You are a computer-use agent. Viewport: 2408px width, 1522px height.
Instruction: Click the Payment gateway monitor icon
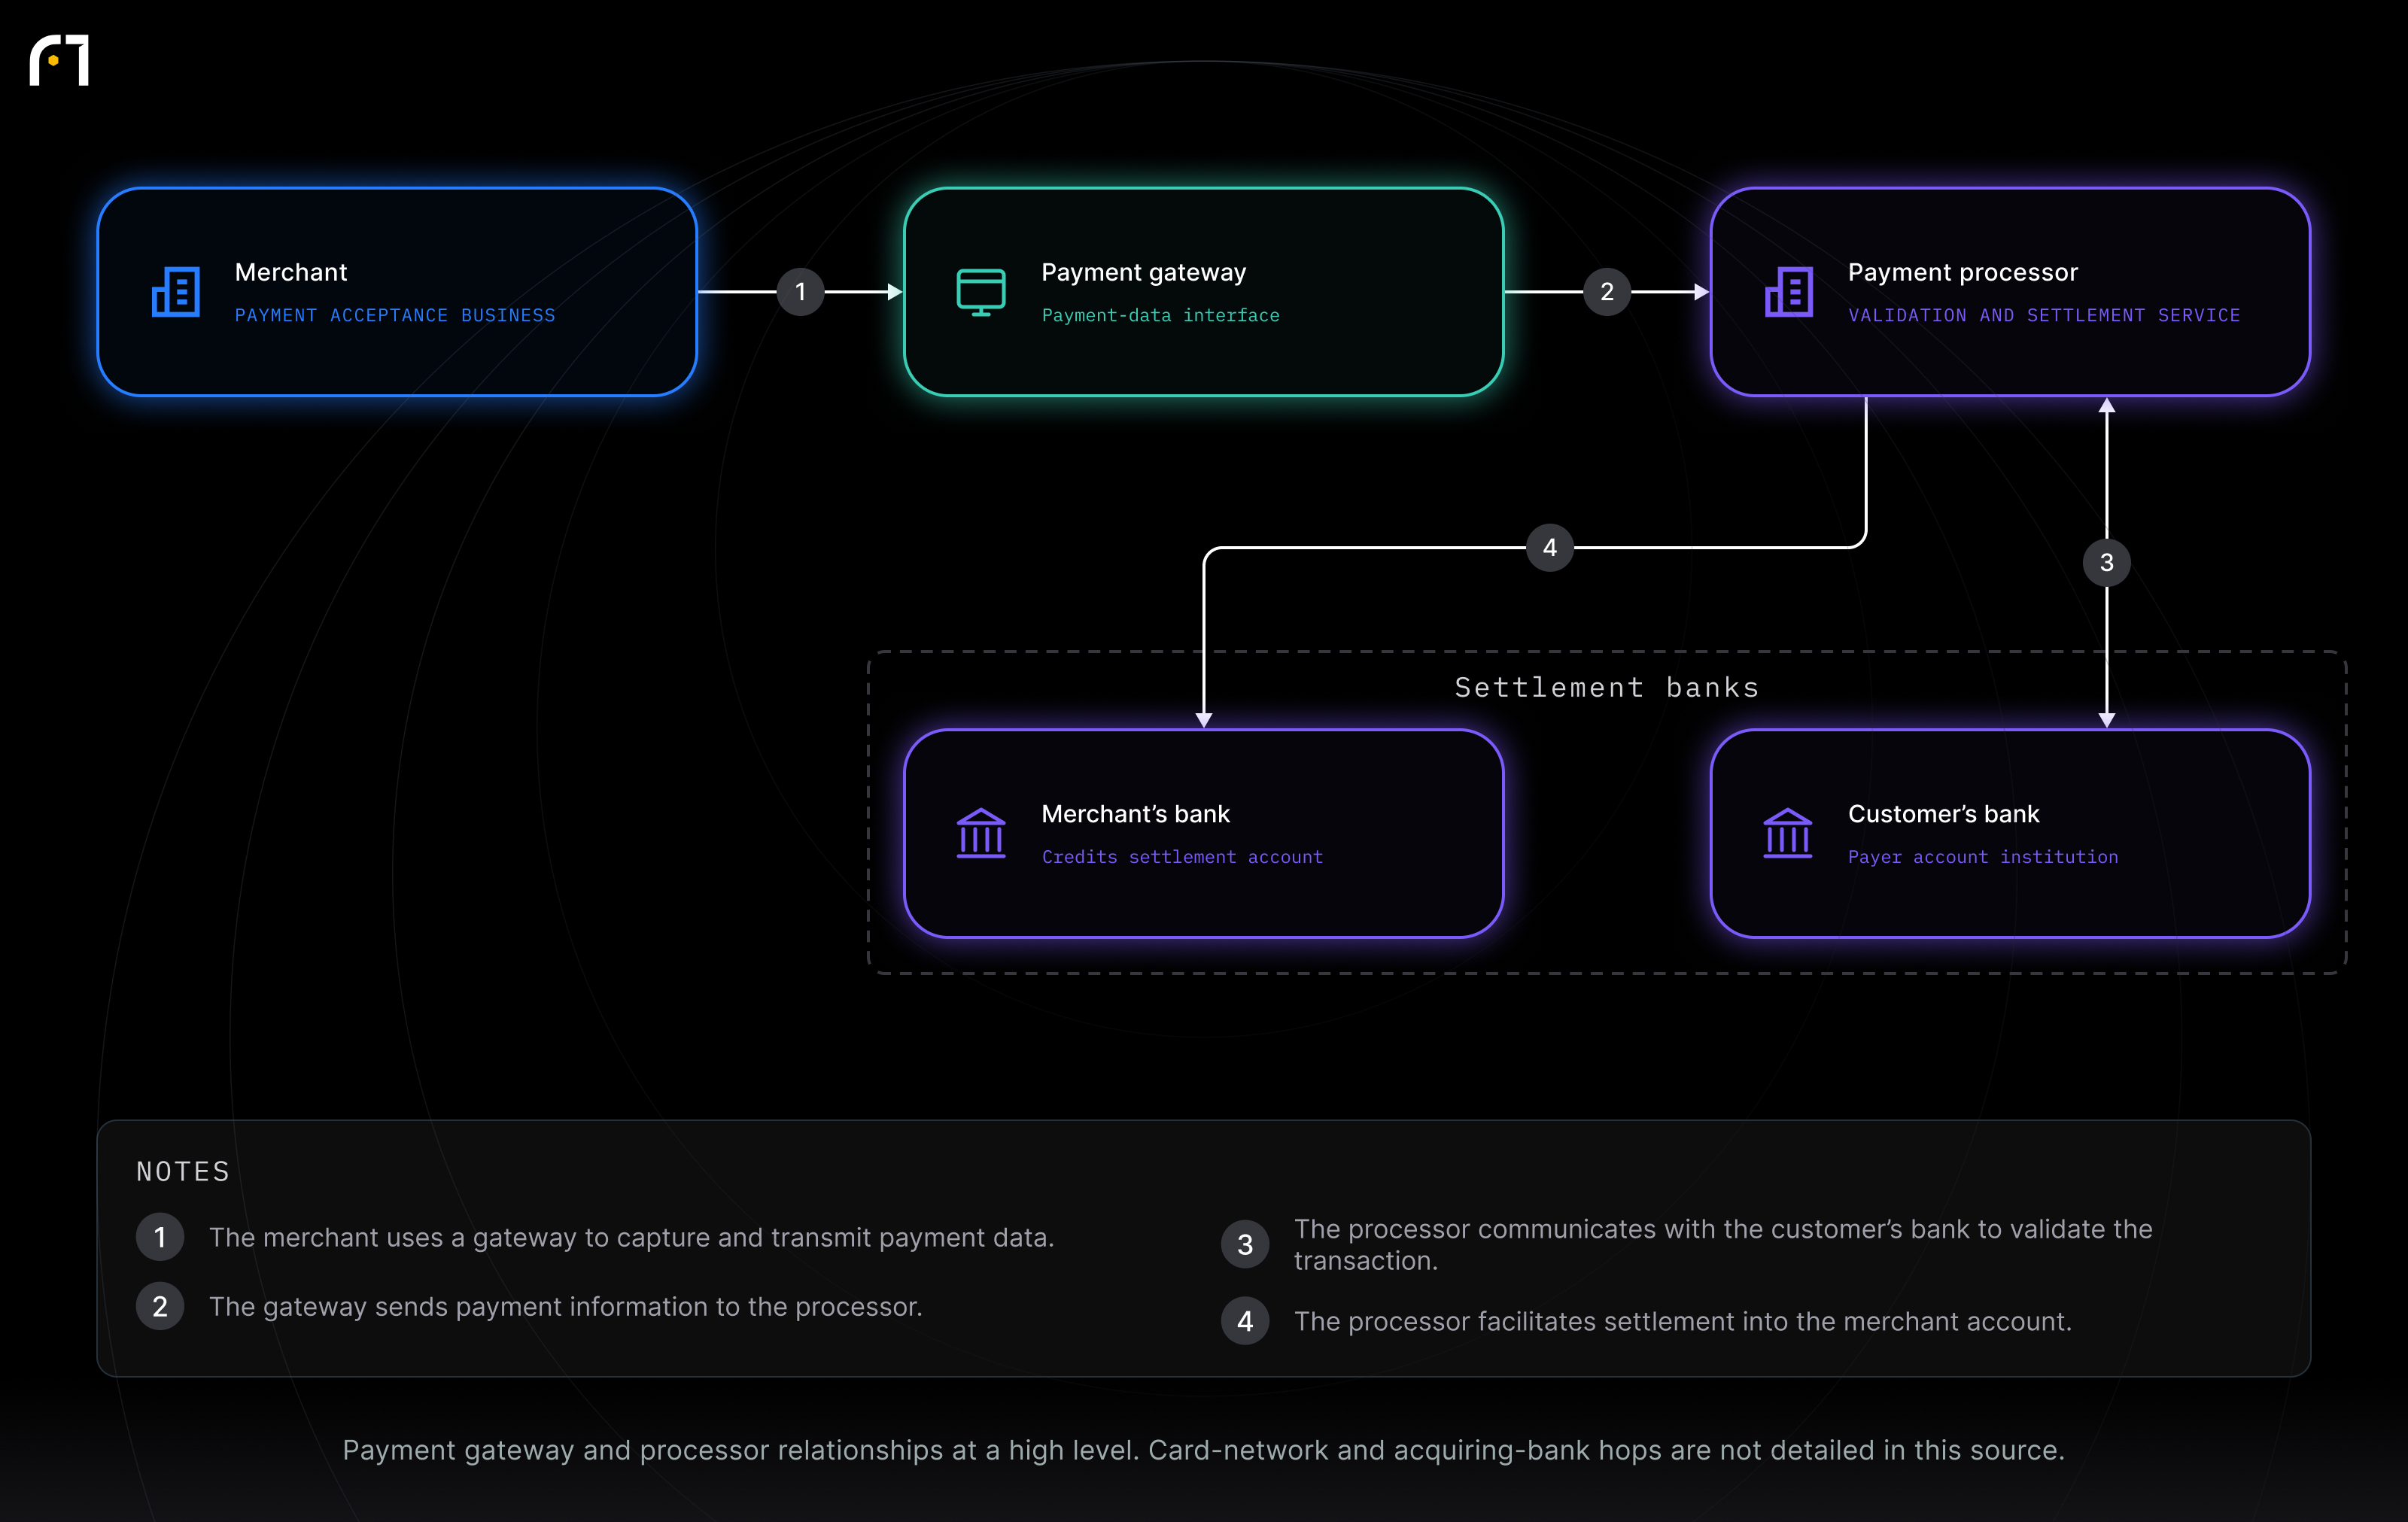pyautogui.click(x=981, y=292)
